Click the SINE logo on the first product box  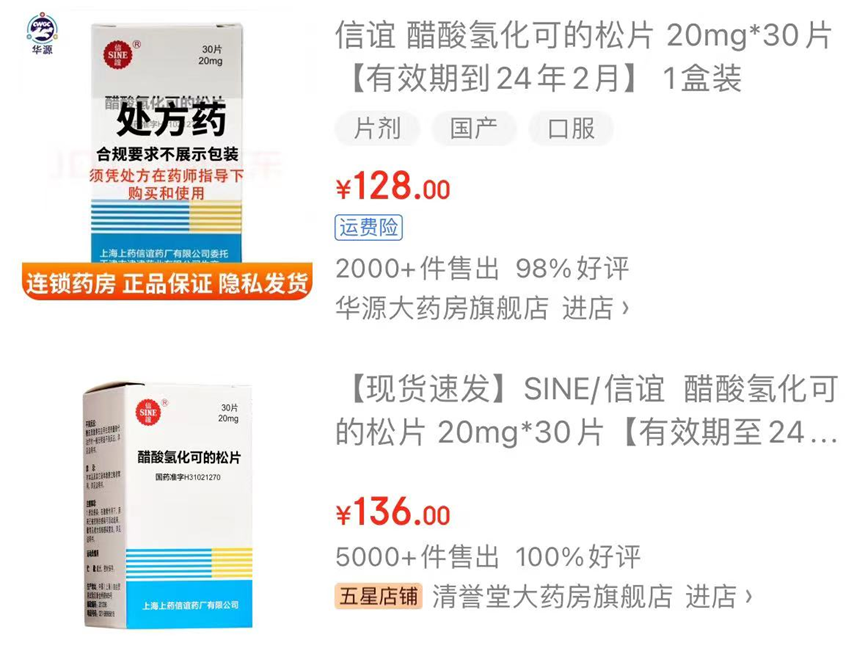click(x=118, y=55)
